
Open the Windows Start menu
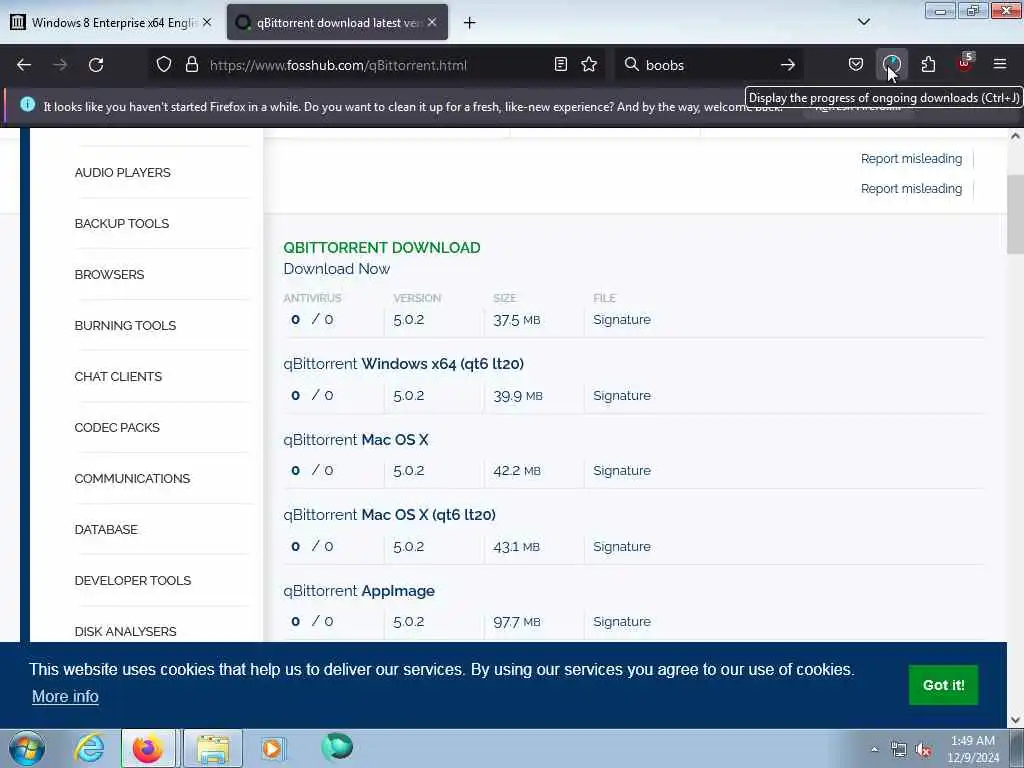pyautogui.click(x=27, y=748)
